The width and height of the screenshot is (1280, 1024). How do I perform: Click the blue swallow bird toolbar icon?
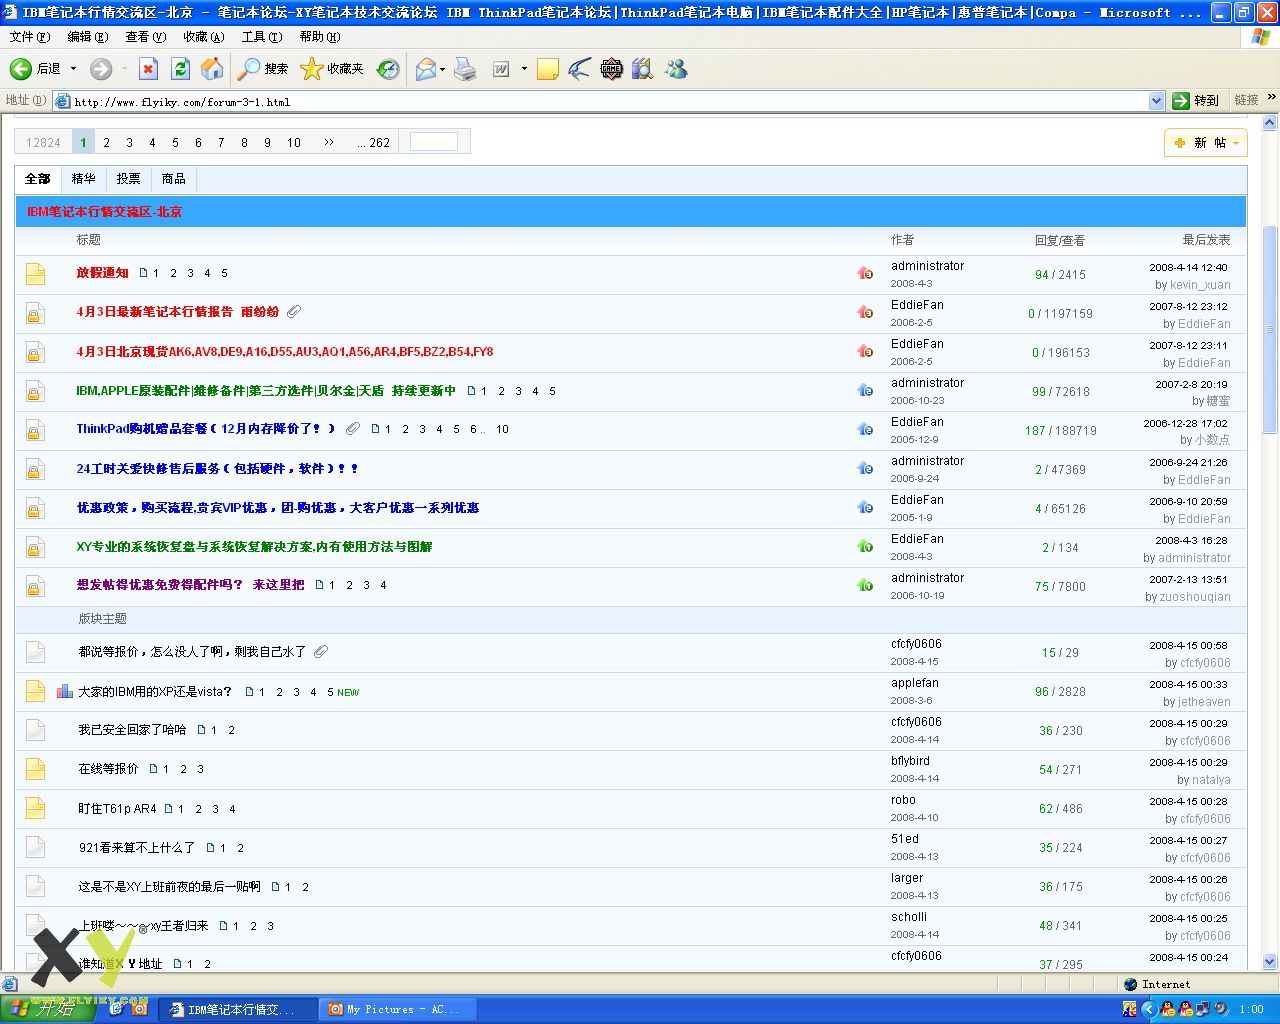(x=579, y=69)
